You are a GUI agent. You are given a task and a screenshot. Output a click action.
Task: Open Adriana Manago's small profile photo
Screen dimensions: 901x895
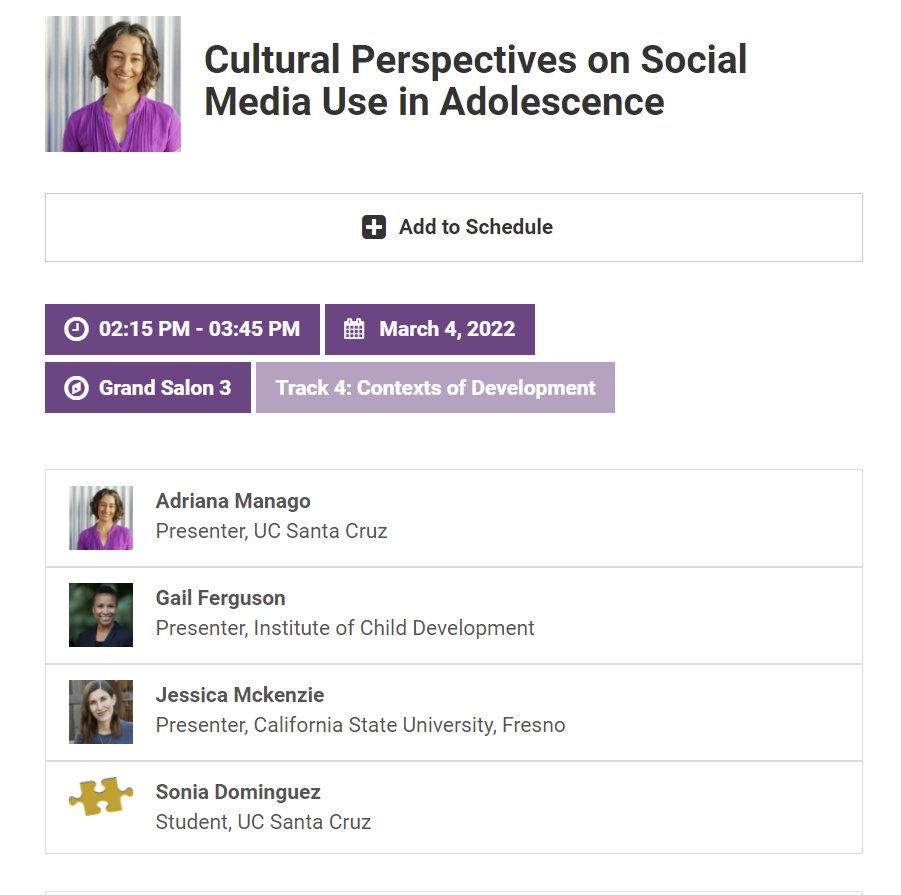coord(101,518)
